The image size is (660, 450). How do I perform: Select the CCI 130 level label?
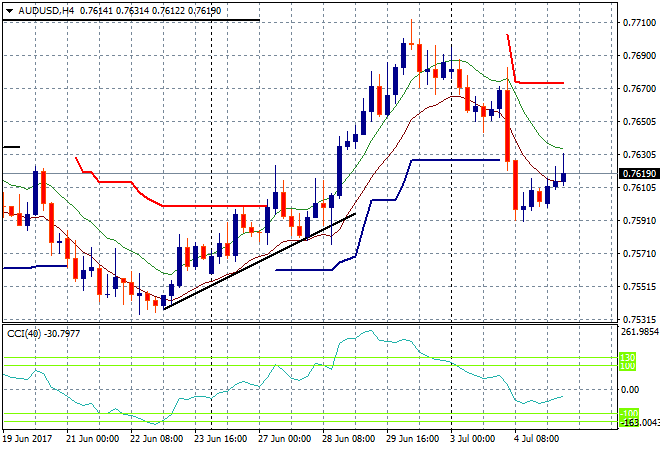[628, 358]
